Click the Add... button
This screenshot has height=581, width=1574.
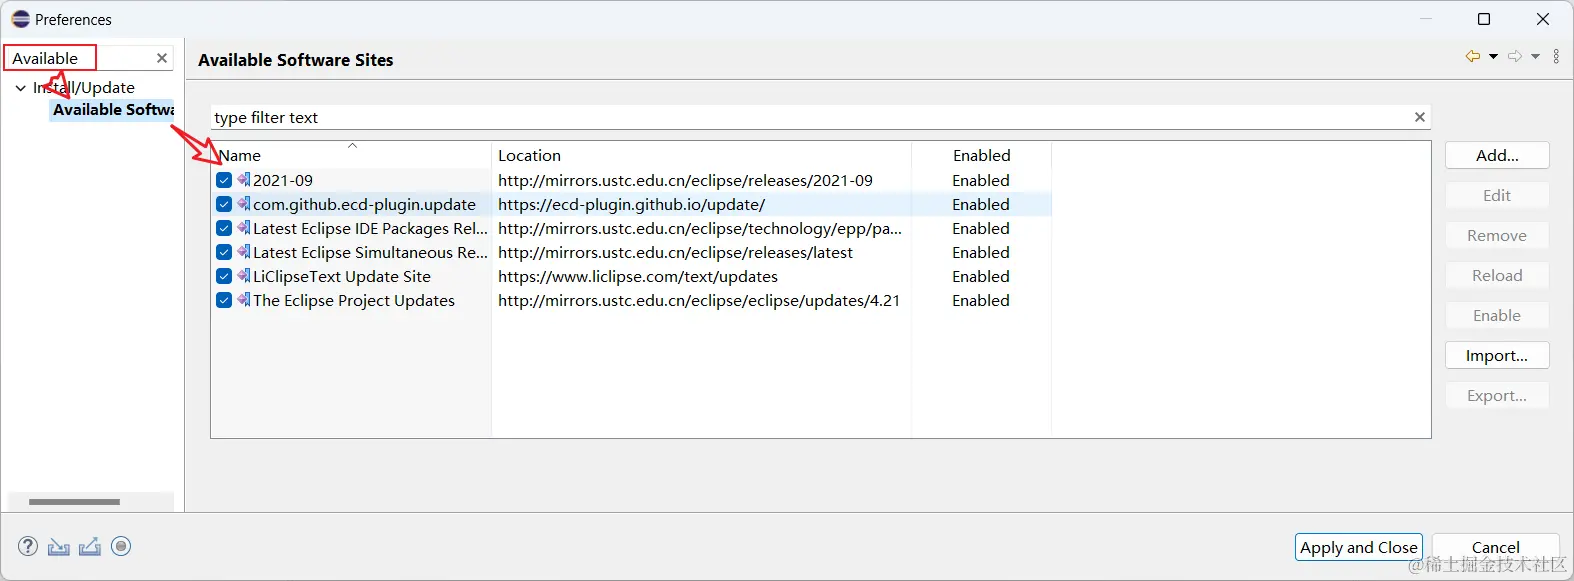[1497, 155]
